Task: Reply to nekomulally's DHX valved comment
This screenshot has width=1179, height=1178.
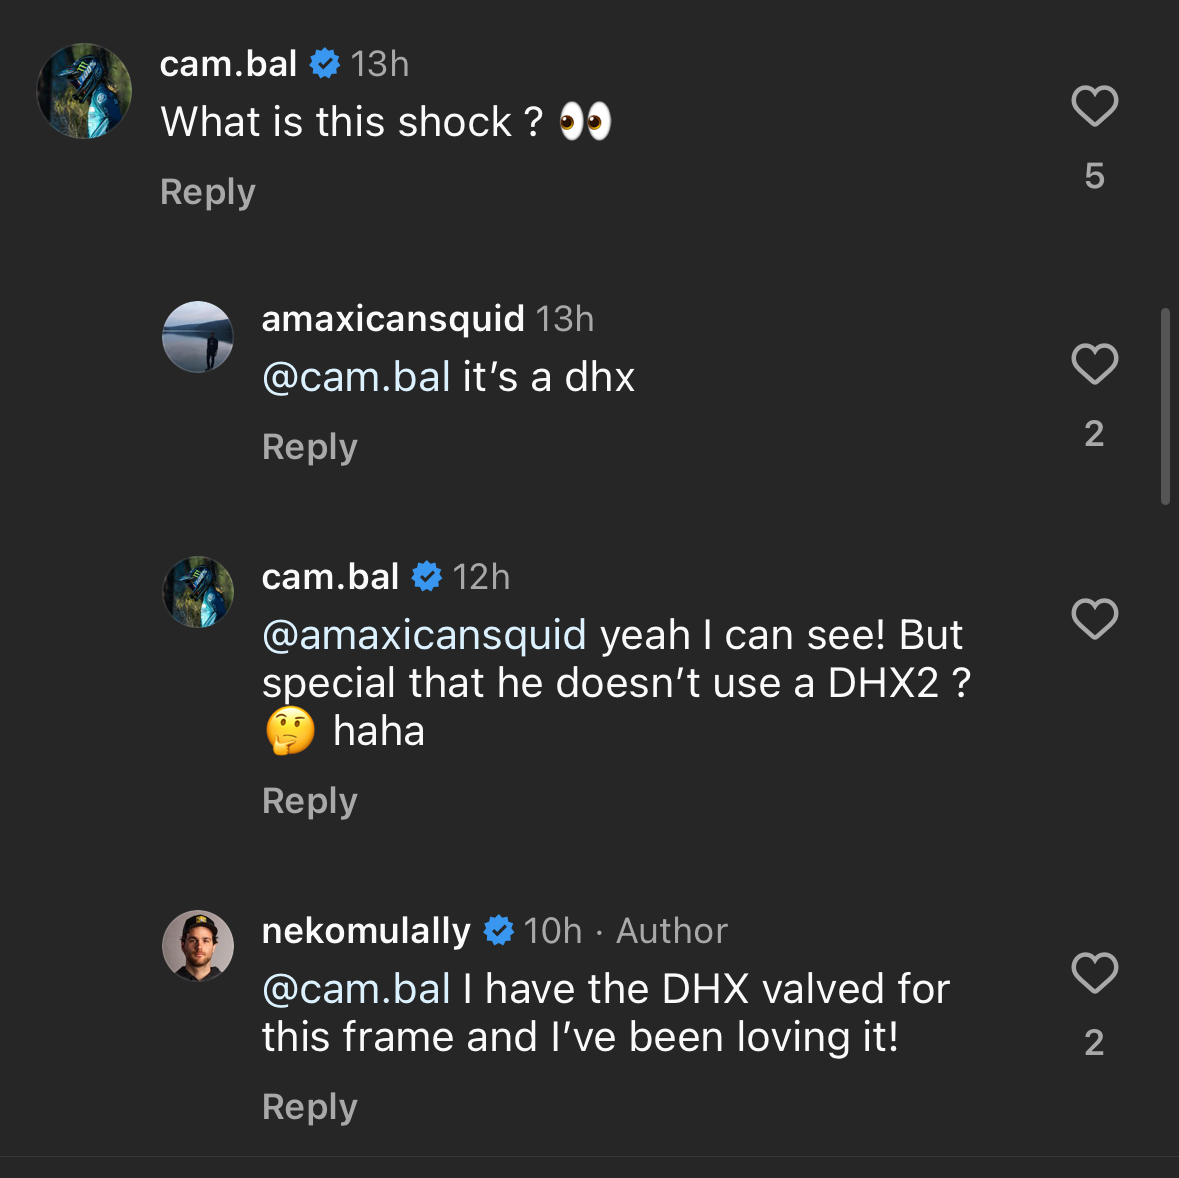Action: [310, 1107]
